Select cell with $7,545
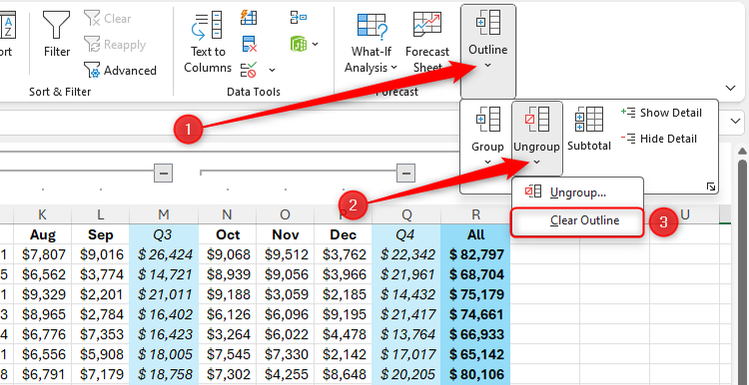Screen dimensions: 749x385 click(227, 354)
